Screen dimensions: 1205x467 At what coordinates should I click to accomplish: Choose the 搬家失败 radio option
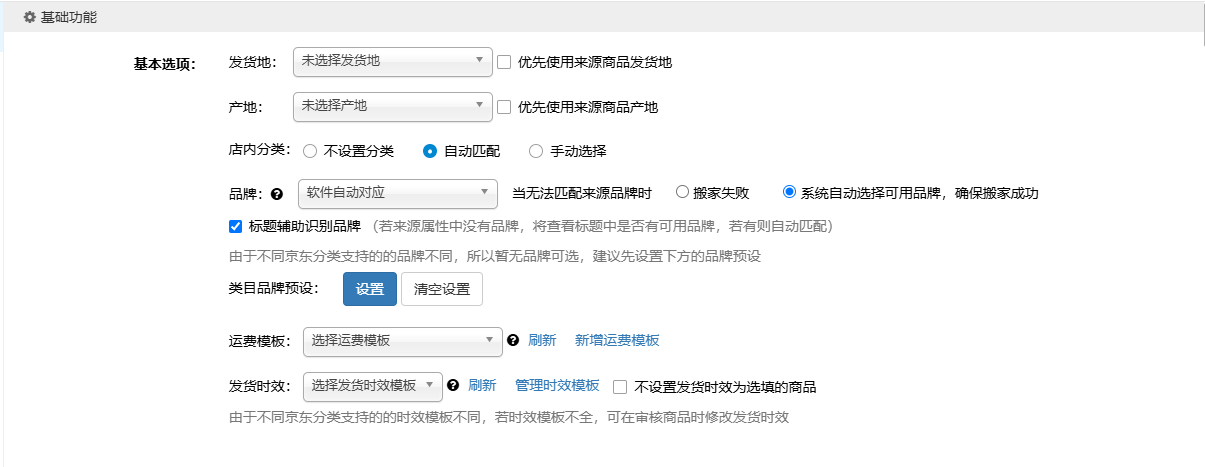coord(683,192)
